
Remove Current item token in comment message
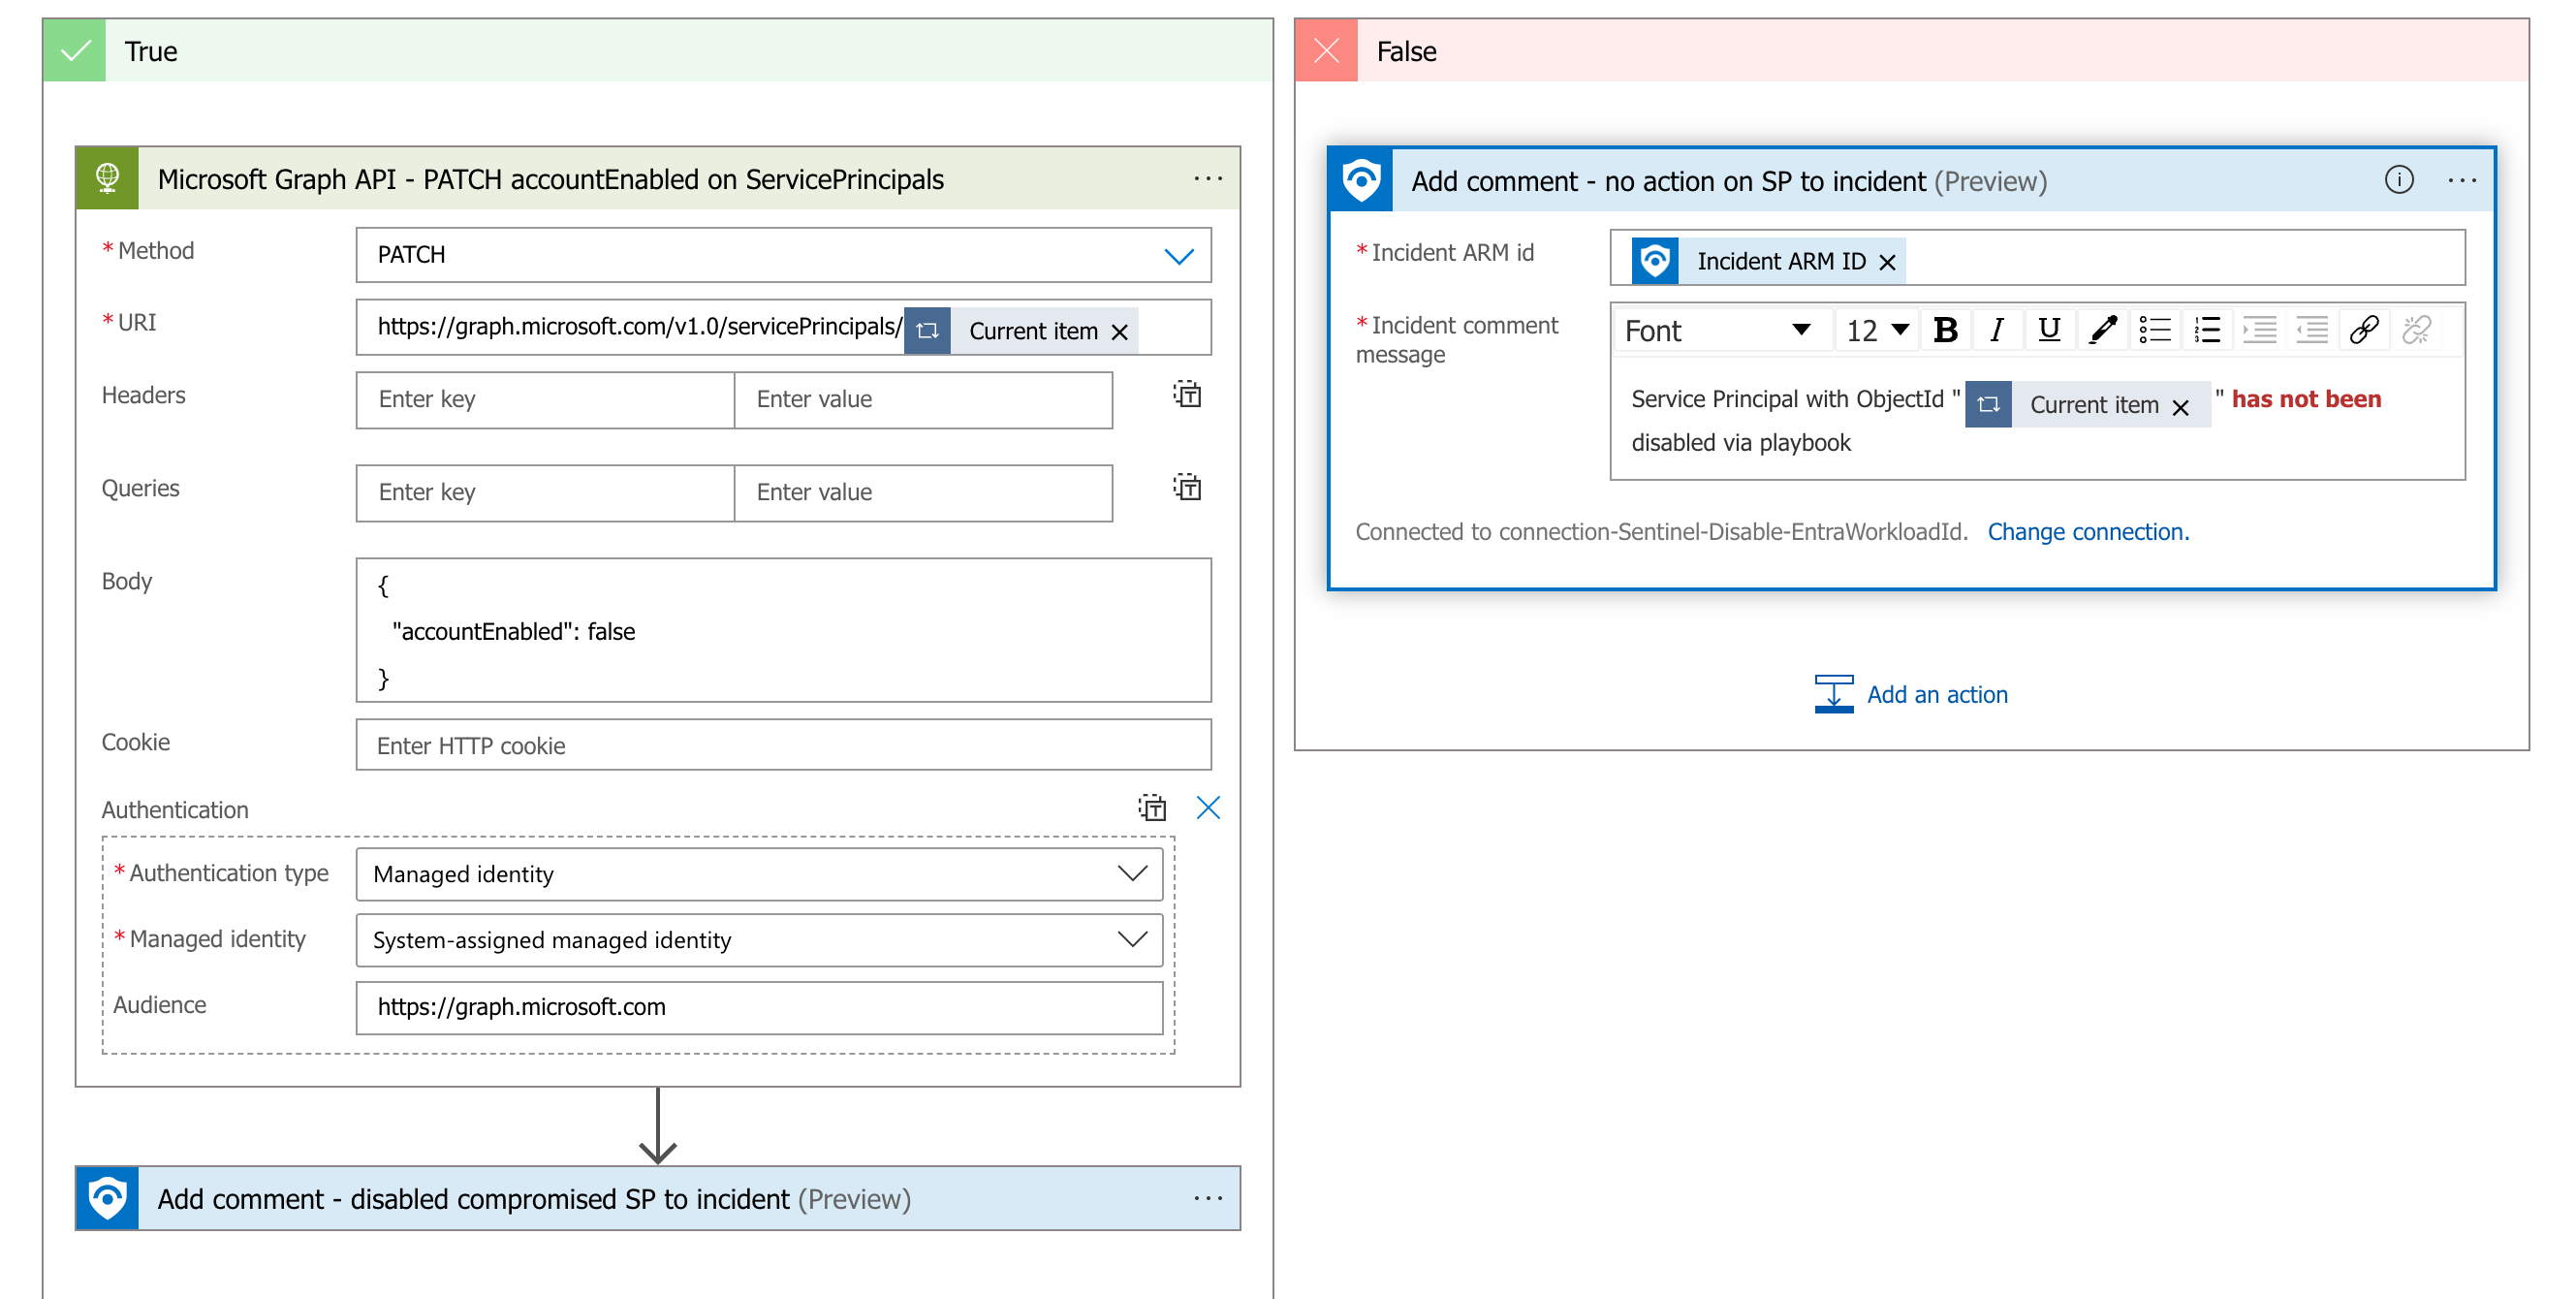pos(2180,407)
